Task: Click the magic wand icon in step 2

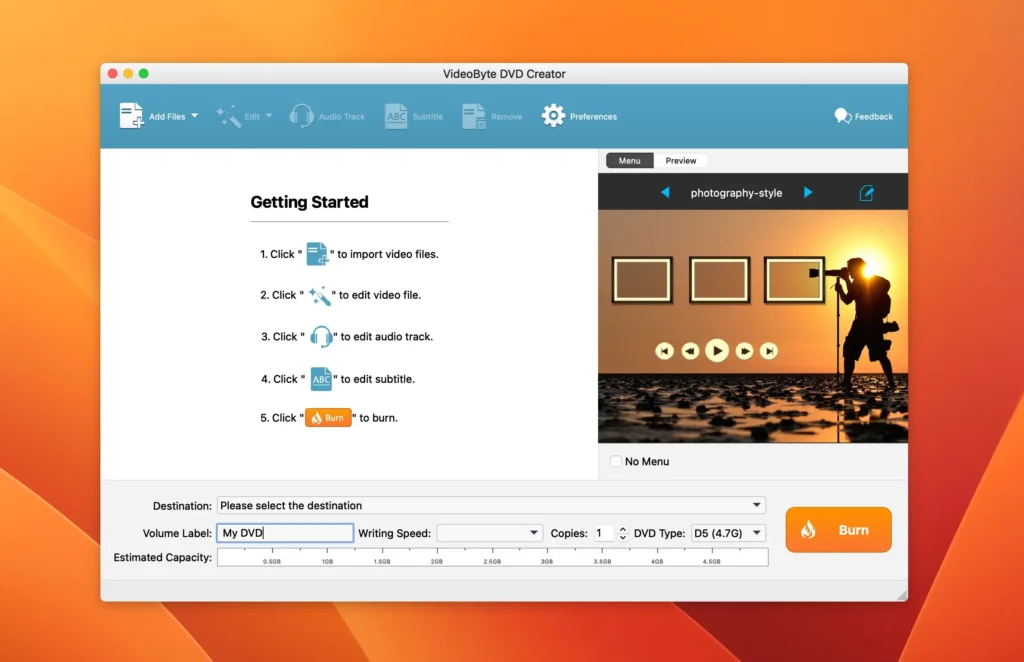Action: click(x=319, y=295)
